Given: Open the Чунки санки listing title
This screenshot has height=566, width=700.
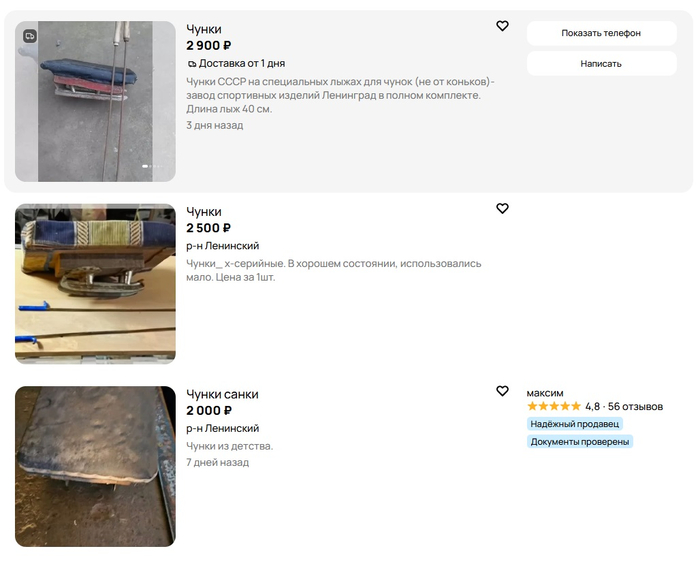Looking at the screenshot, I should (x=222, y=394).
